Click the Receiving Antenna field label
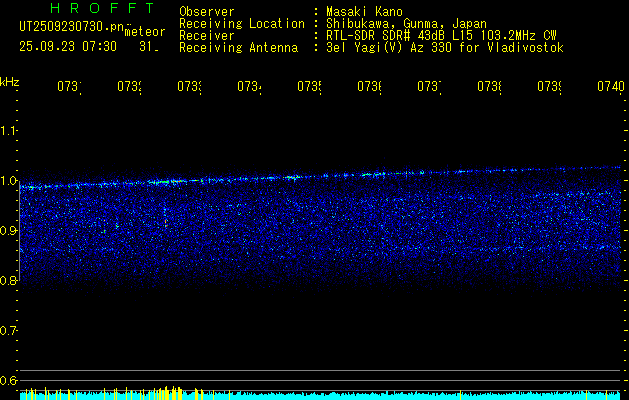 [238, 47]
